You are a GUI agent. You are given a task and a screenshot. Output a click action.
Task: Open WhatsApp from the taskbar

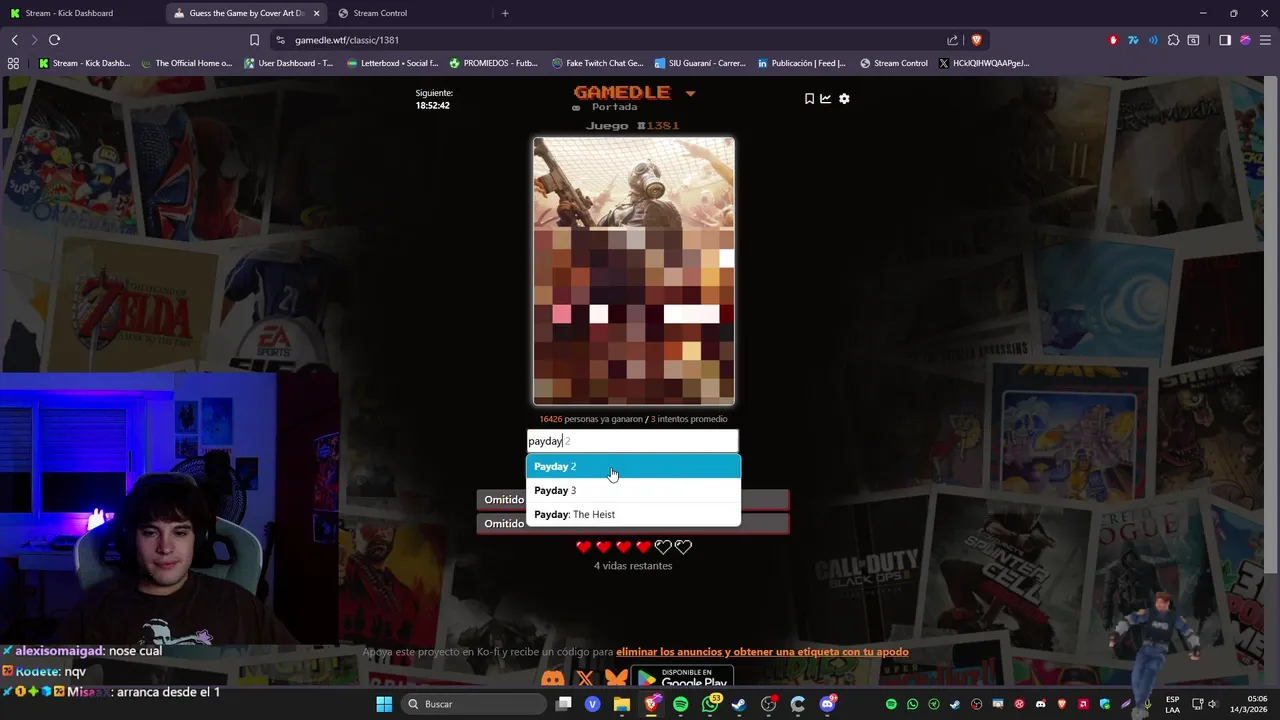[x=710, y=704]
